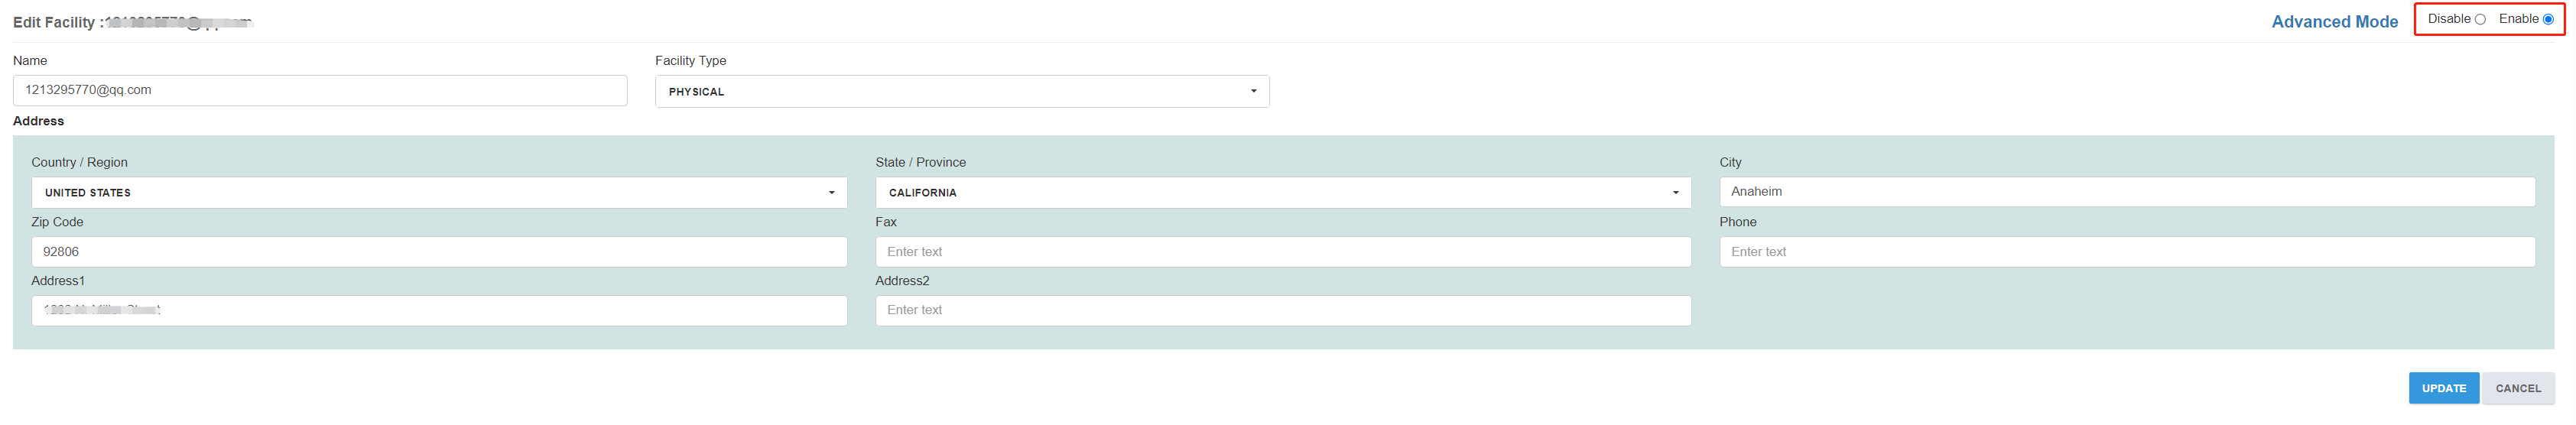Select the Fax input box
Screen dimensions: 2576x425
point(1282,251)
